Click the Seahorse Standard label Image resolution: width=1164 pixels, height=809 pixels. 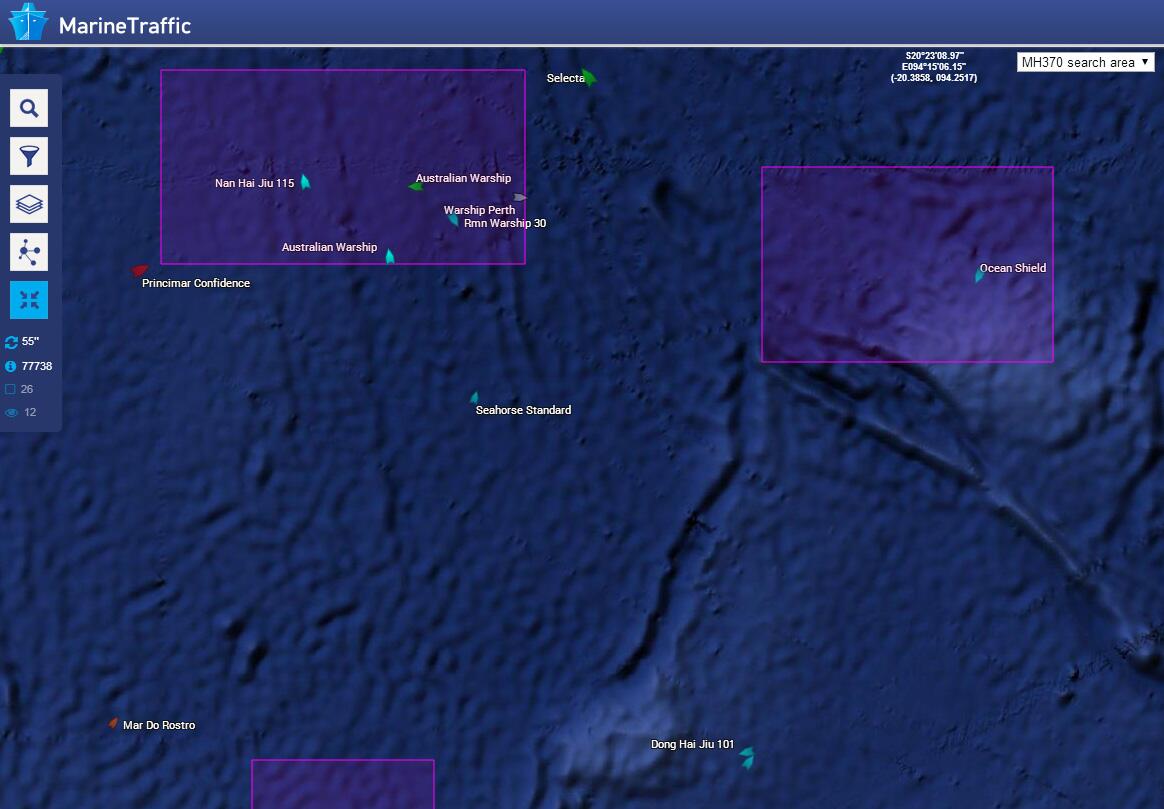(x=523, y=410)
